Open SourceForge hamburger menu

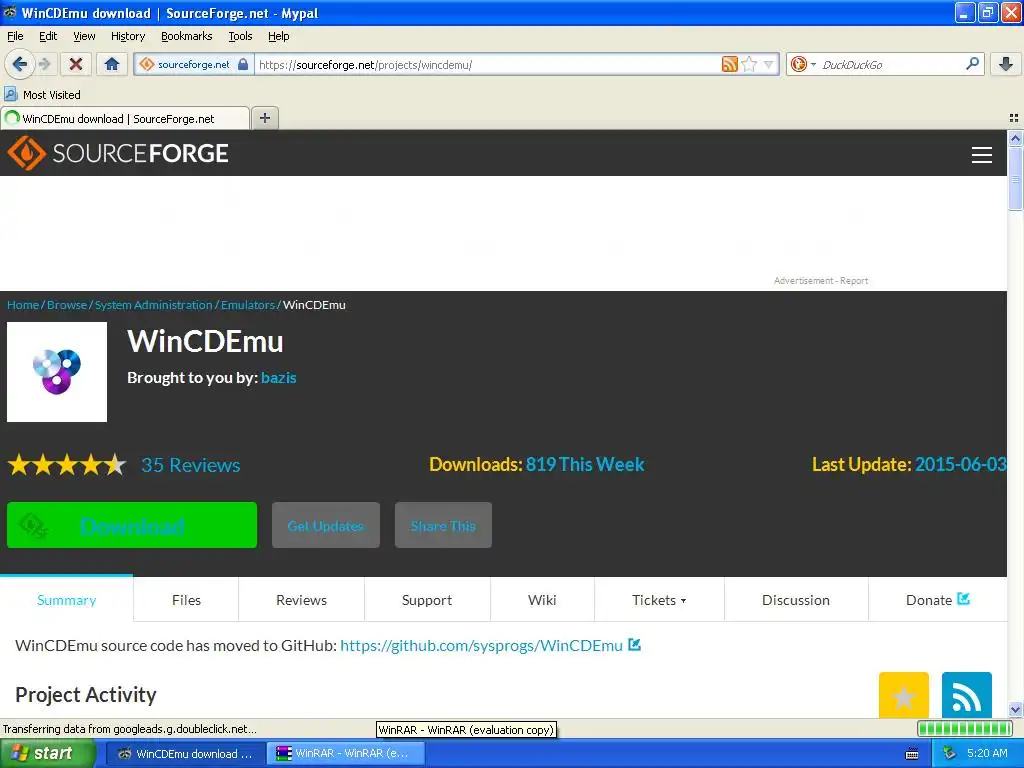[x=982, y=155]
